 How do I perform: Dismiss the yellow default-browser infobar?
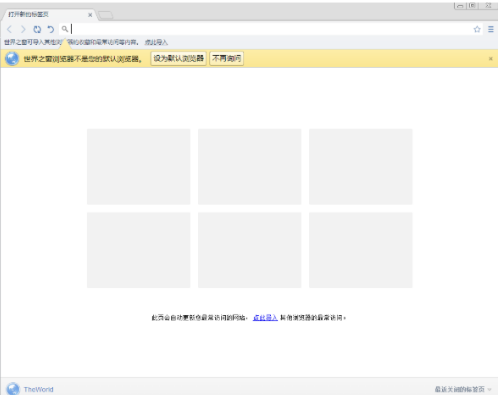[x=491, y=59]
